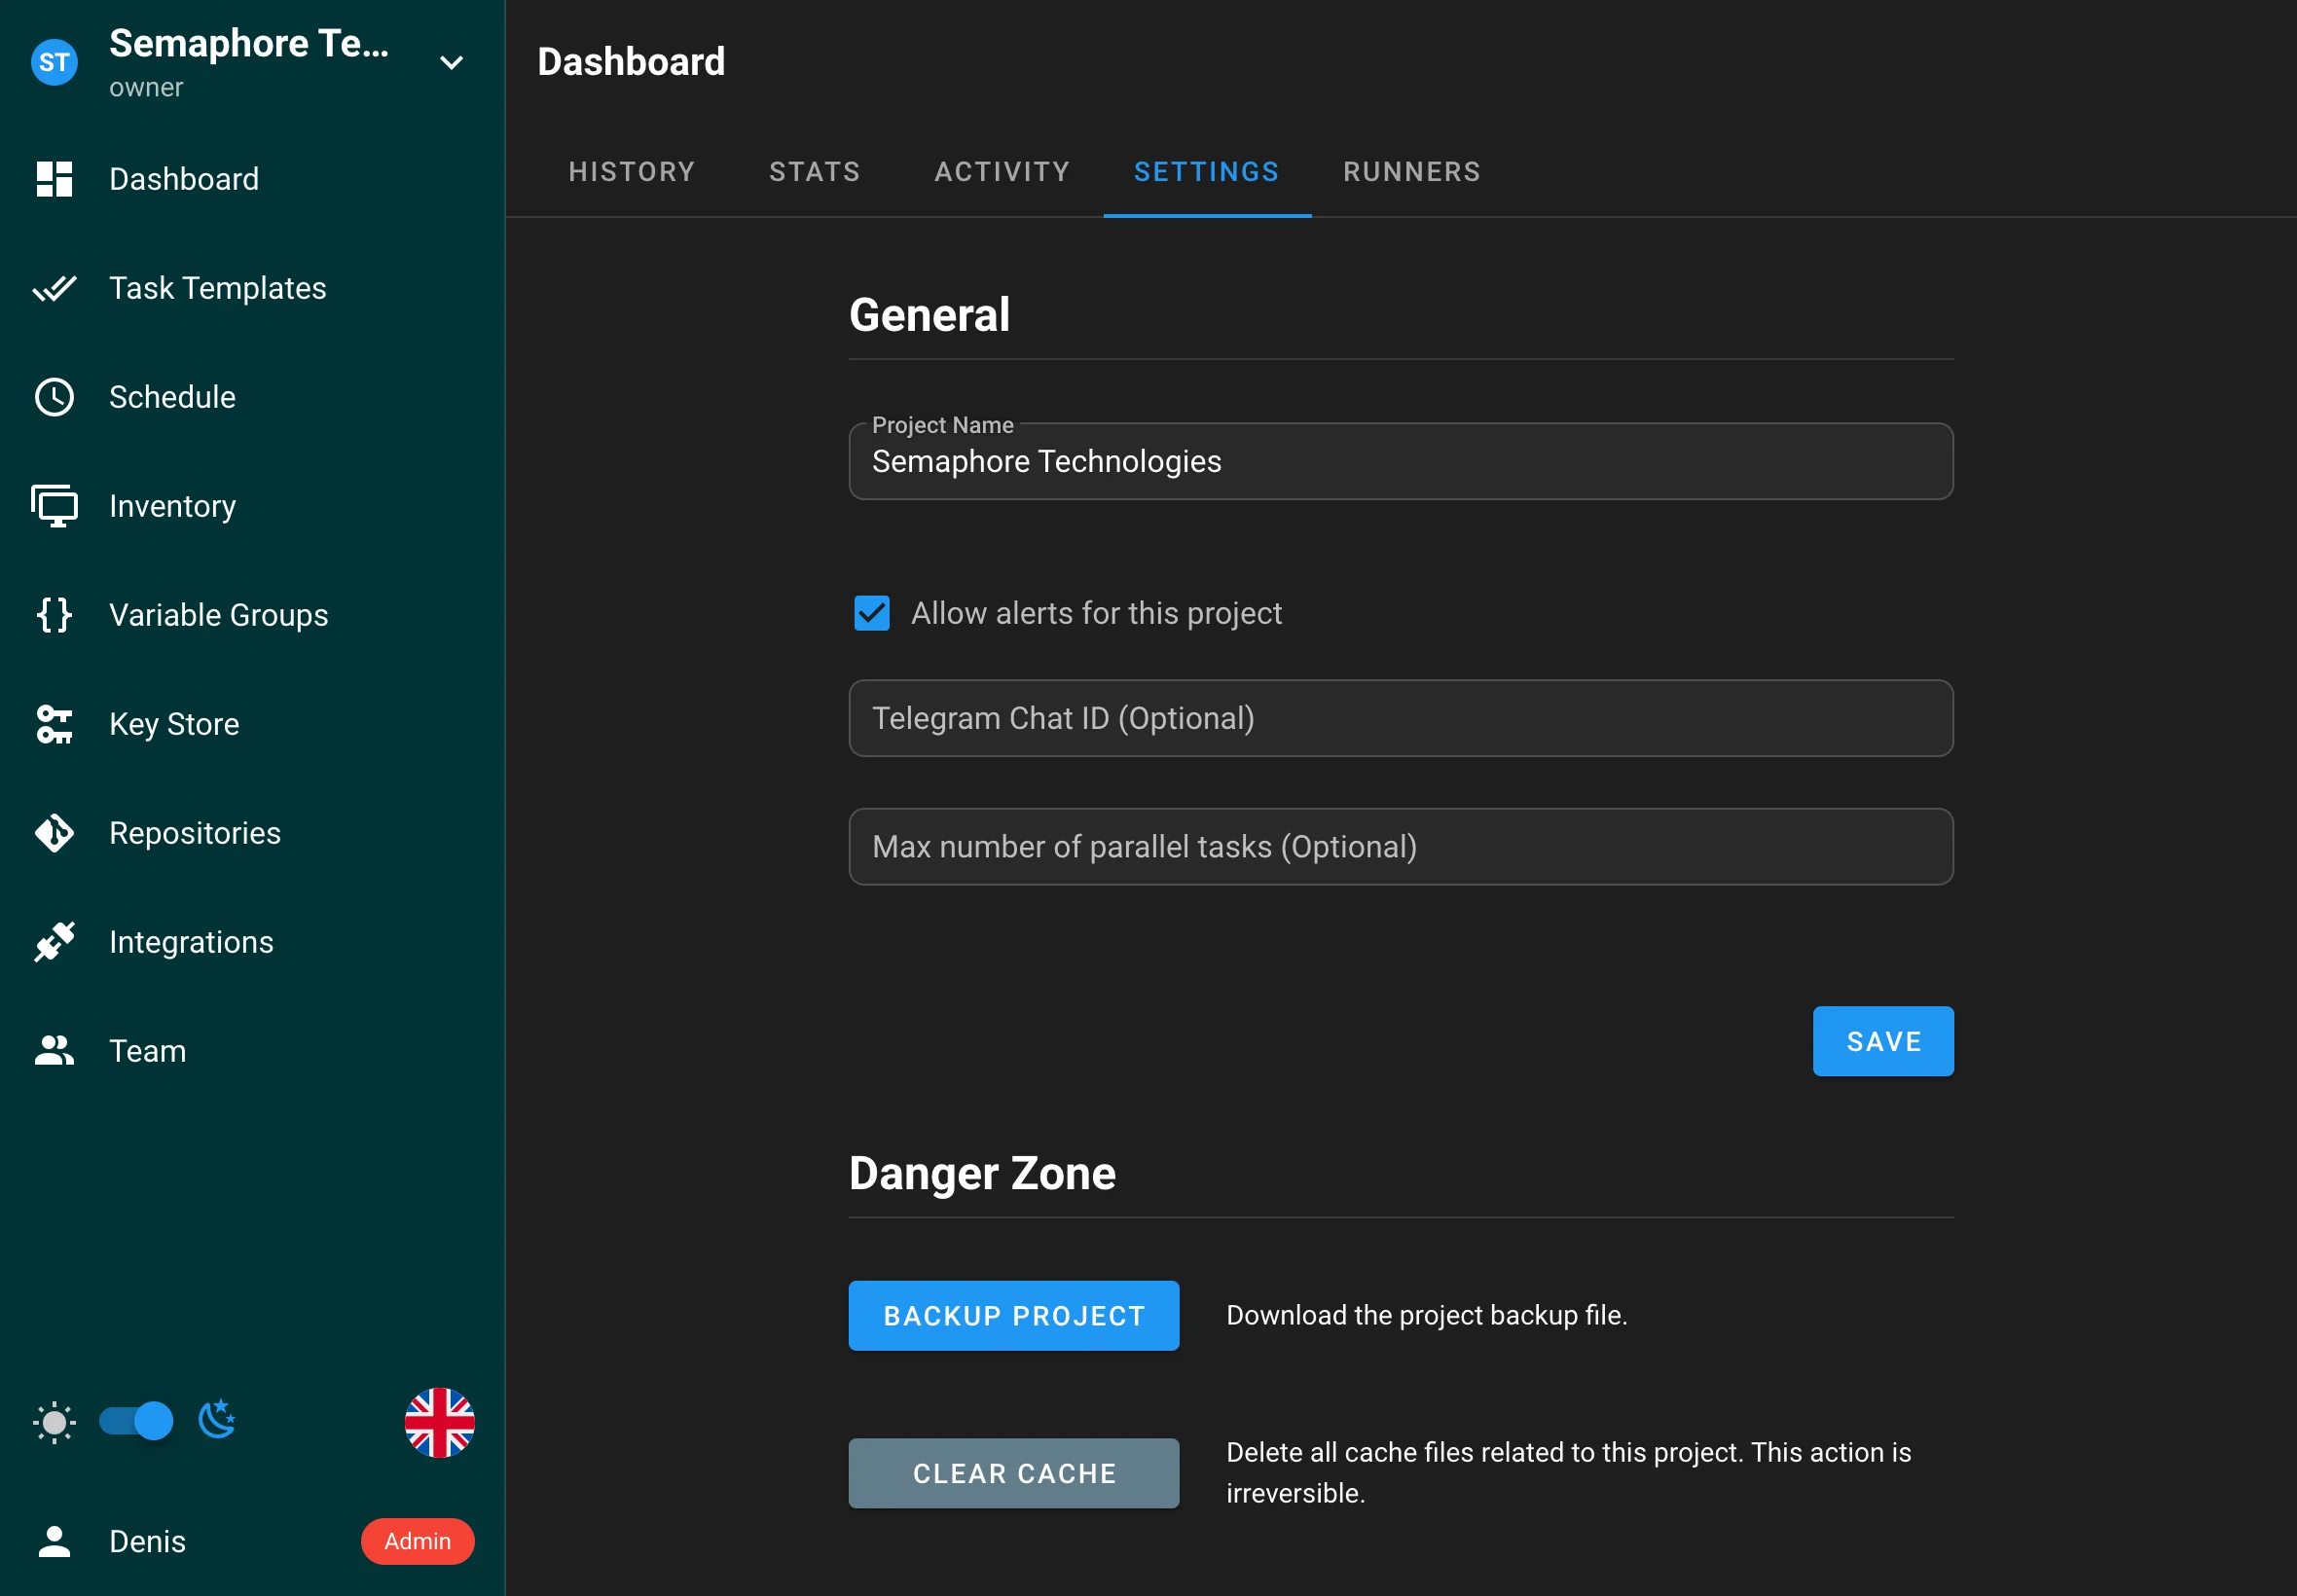The image size is (2297, 1596).
Task: Click the Save button
Action: point(1882,1041)
